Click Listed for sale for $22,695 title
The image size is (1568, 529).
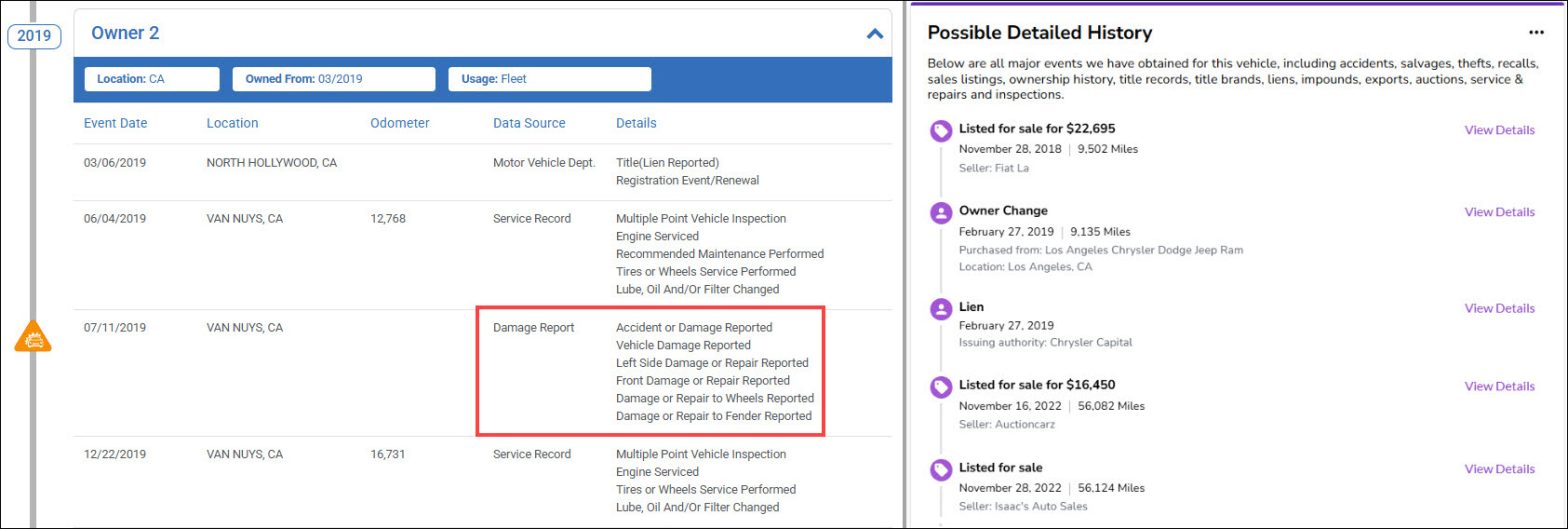(x=1037, y=129)
